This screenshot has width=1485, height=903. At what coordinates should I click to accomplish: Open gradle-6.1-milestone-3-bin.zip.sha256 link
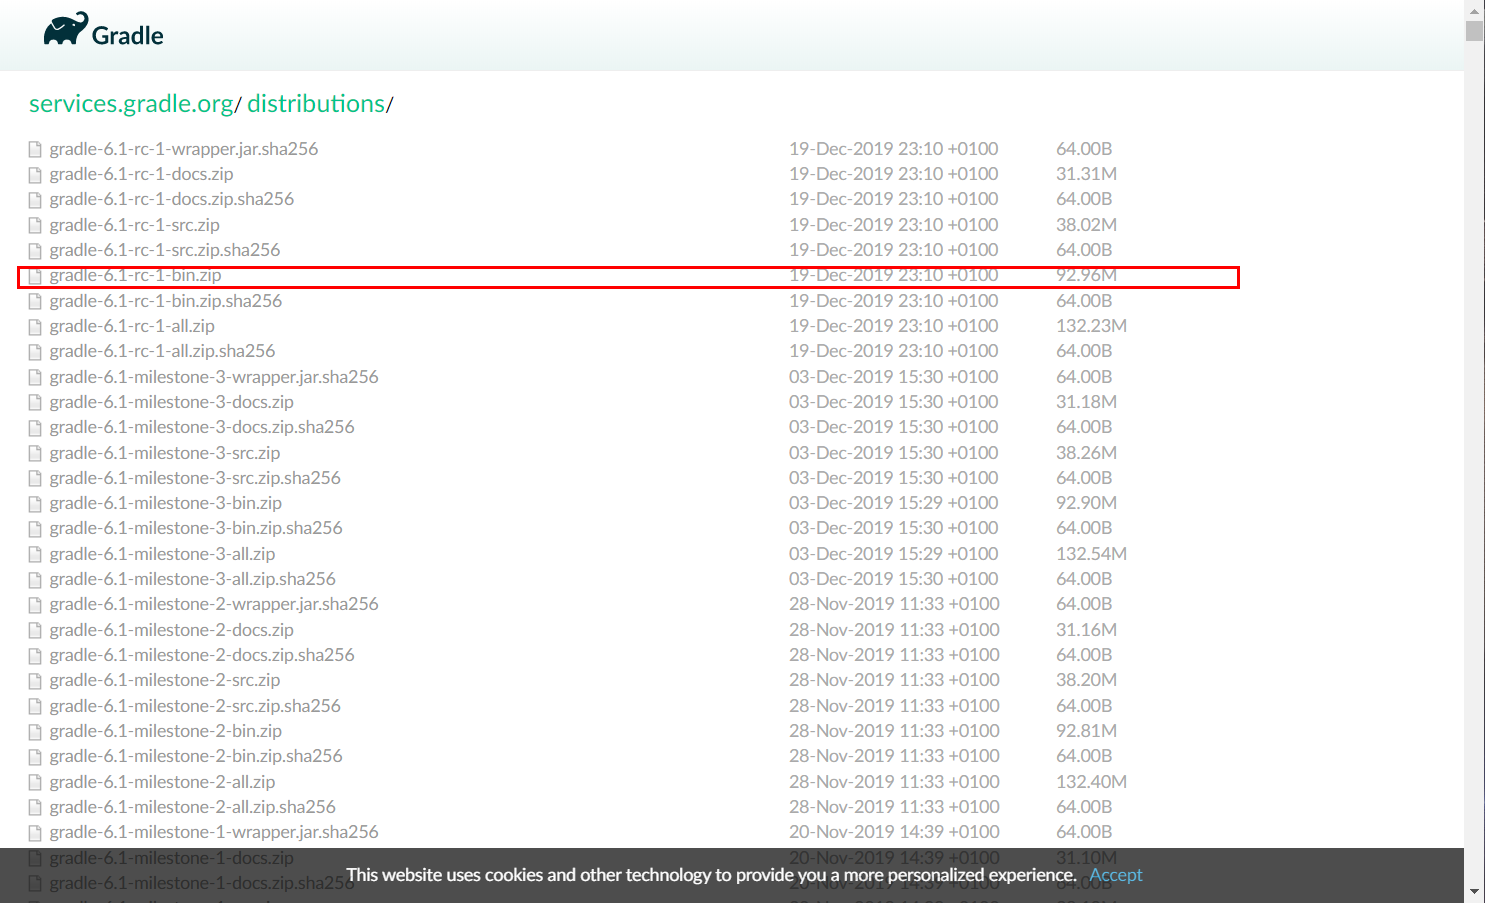click(x=196, y=528)
